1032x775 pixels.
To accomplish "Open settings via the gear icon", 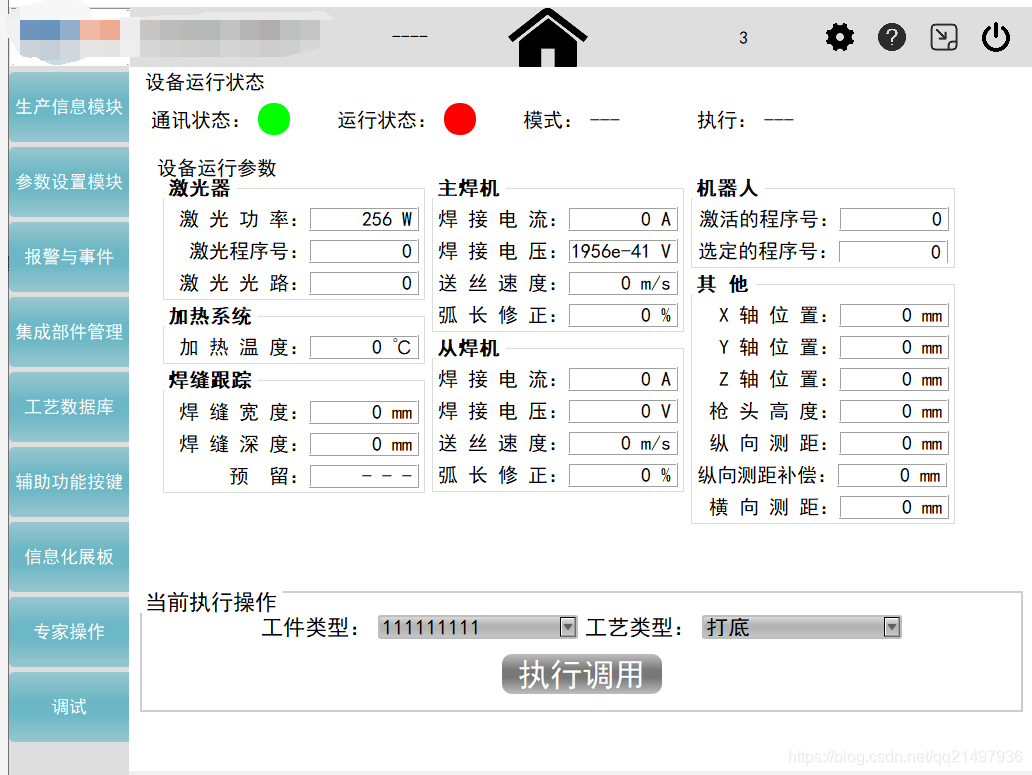I will click(840, 38).
